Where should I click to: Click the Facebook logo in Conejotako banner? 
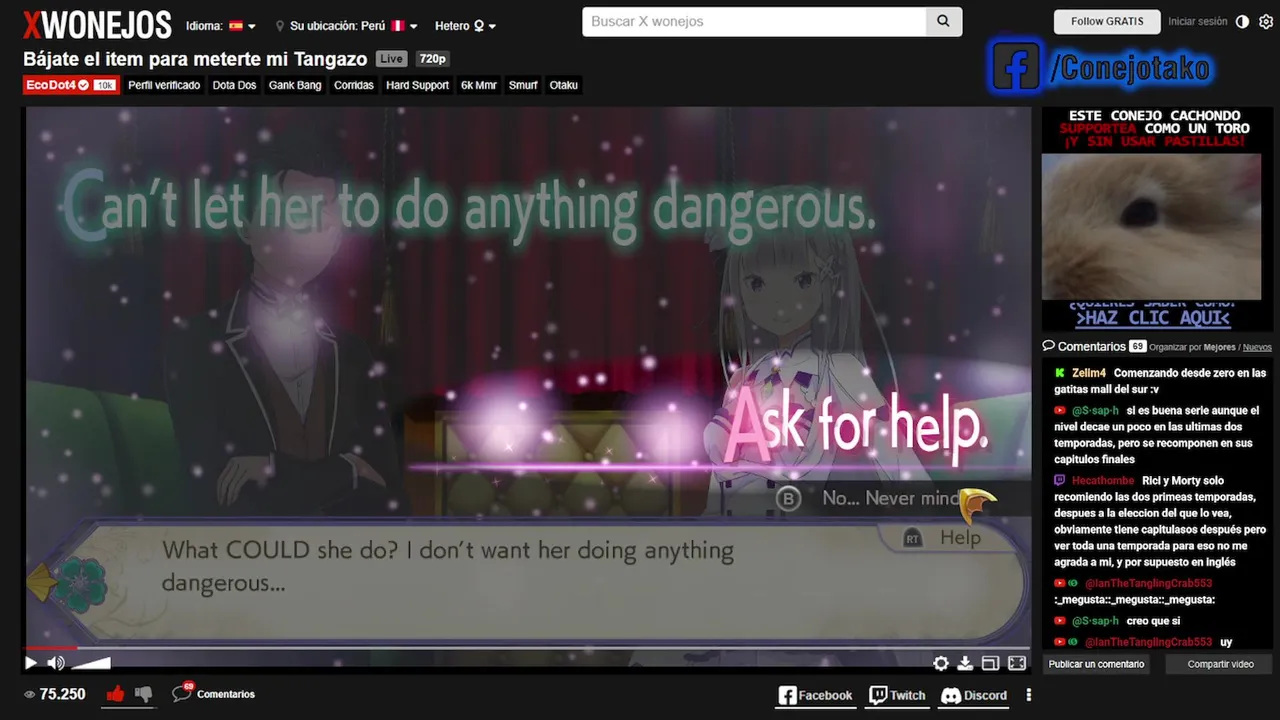[x=1016, y=67]
